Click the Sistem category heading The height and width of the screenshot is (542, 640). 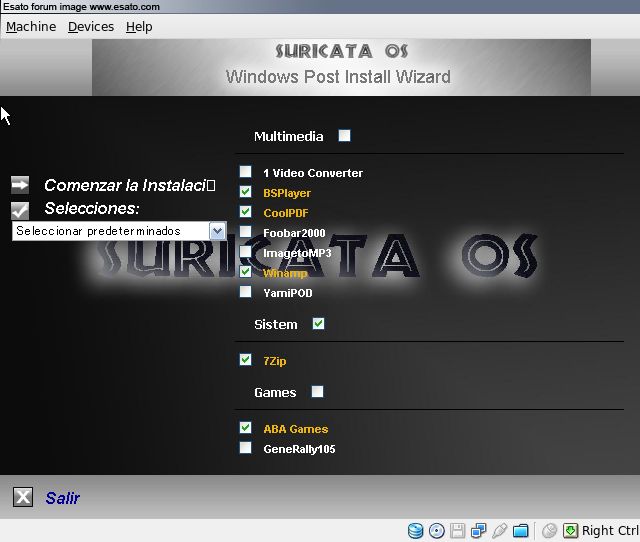(x=276, y=324)
